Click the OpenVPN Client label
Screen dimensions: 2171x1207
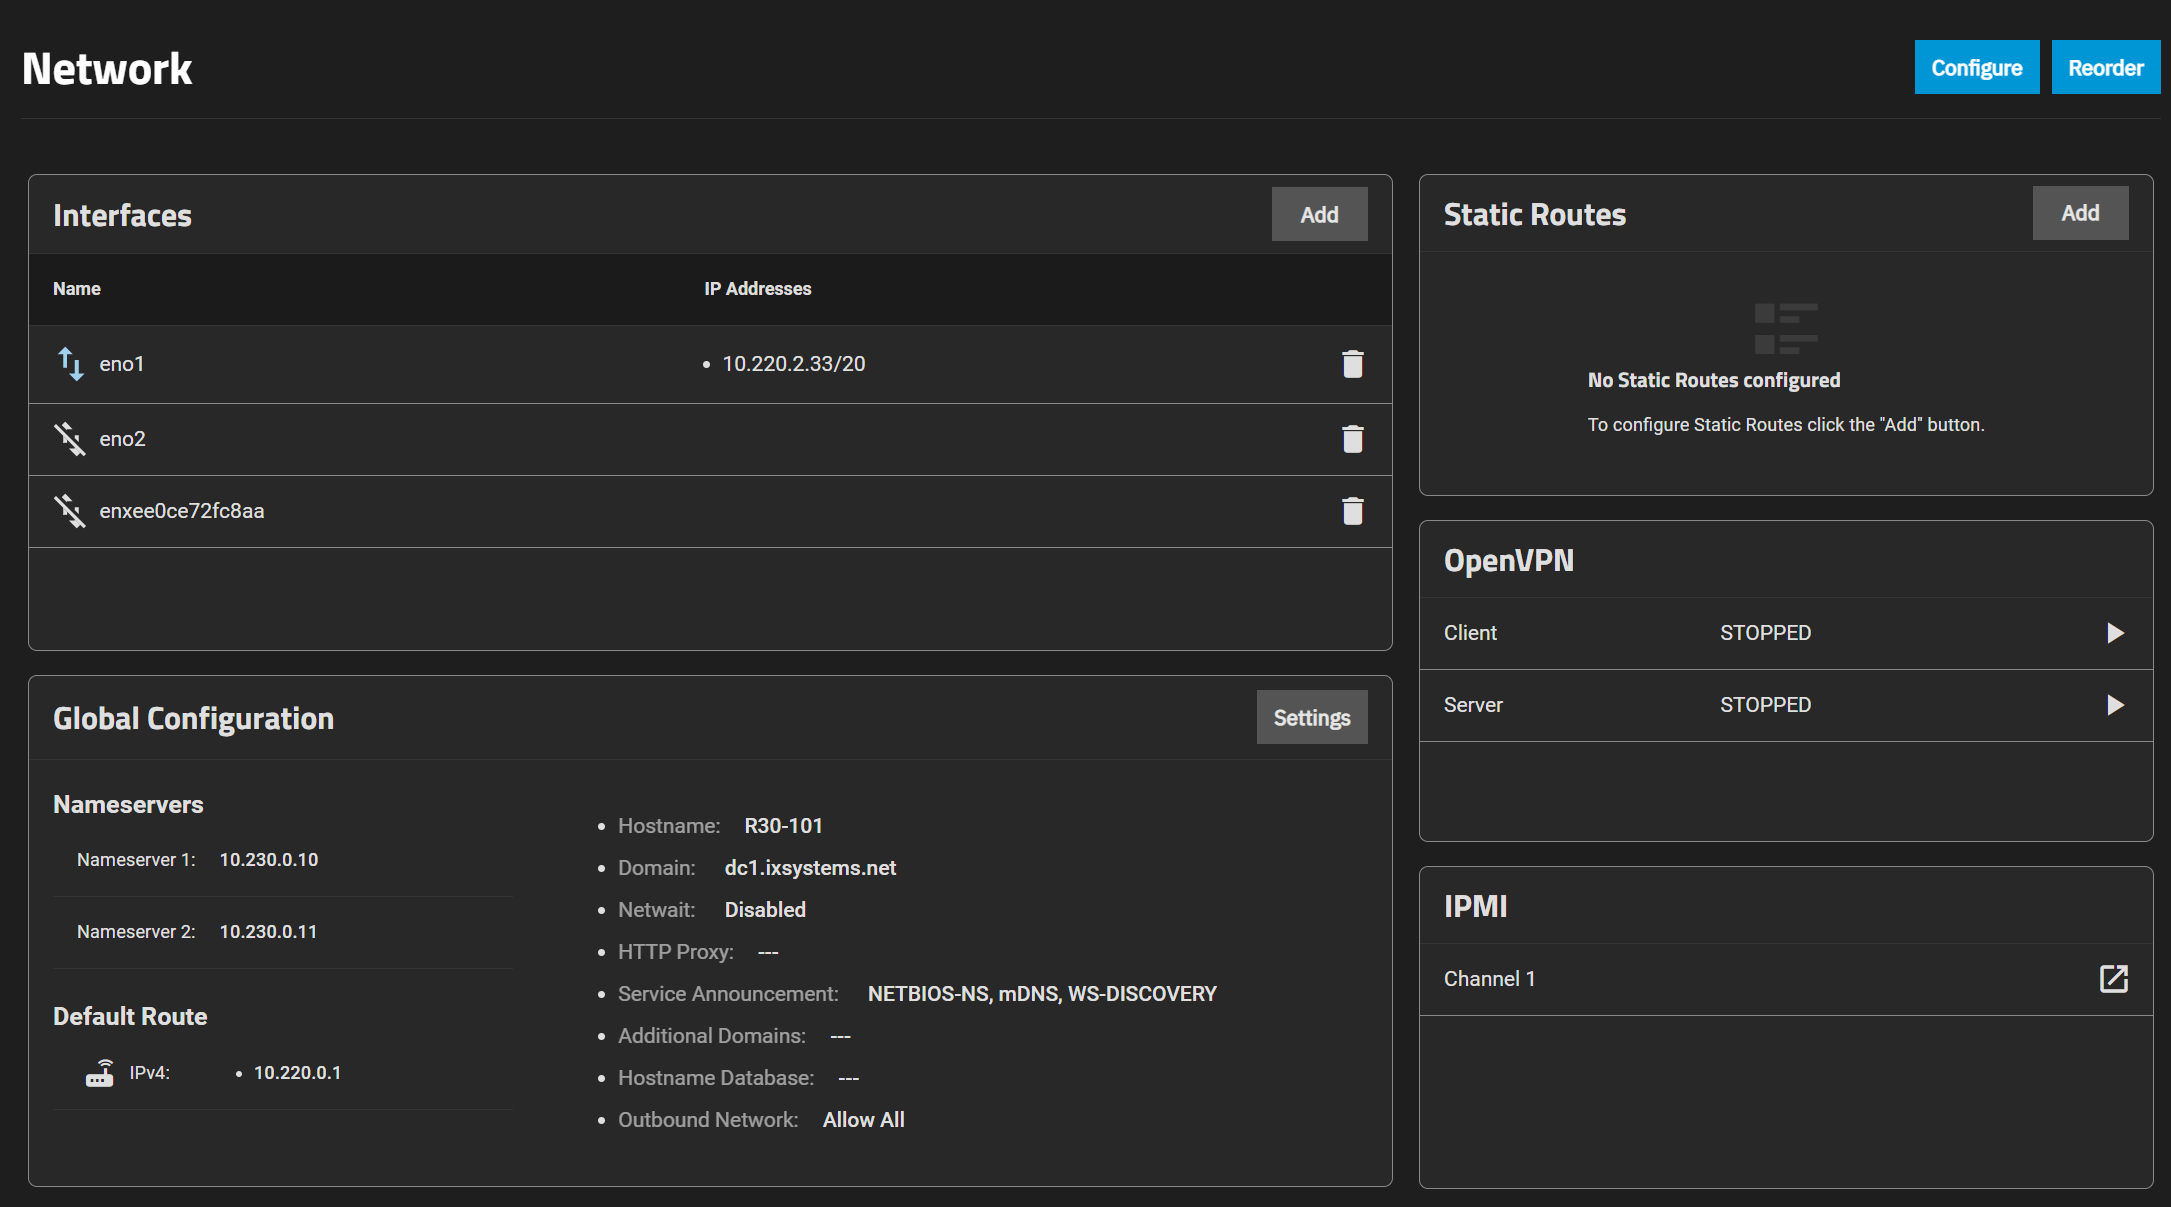(1470, 633)
